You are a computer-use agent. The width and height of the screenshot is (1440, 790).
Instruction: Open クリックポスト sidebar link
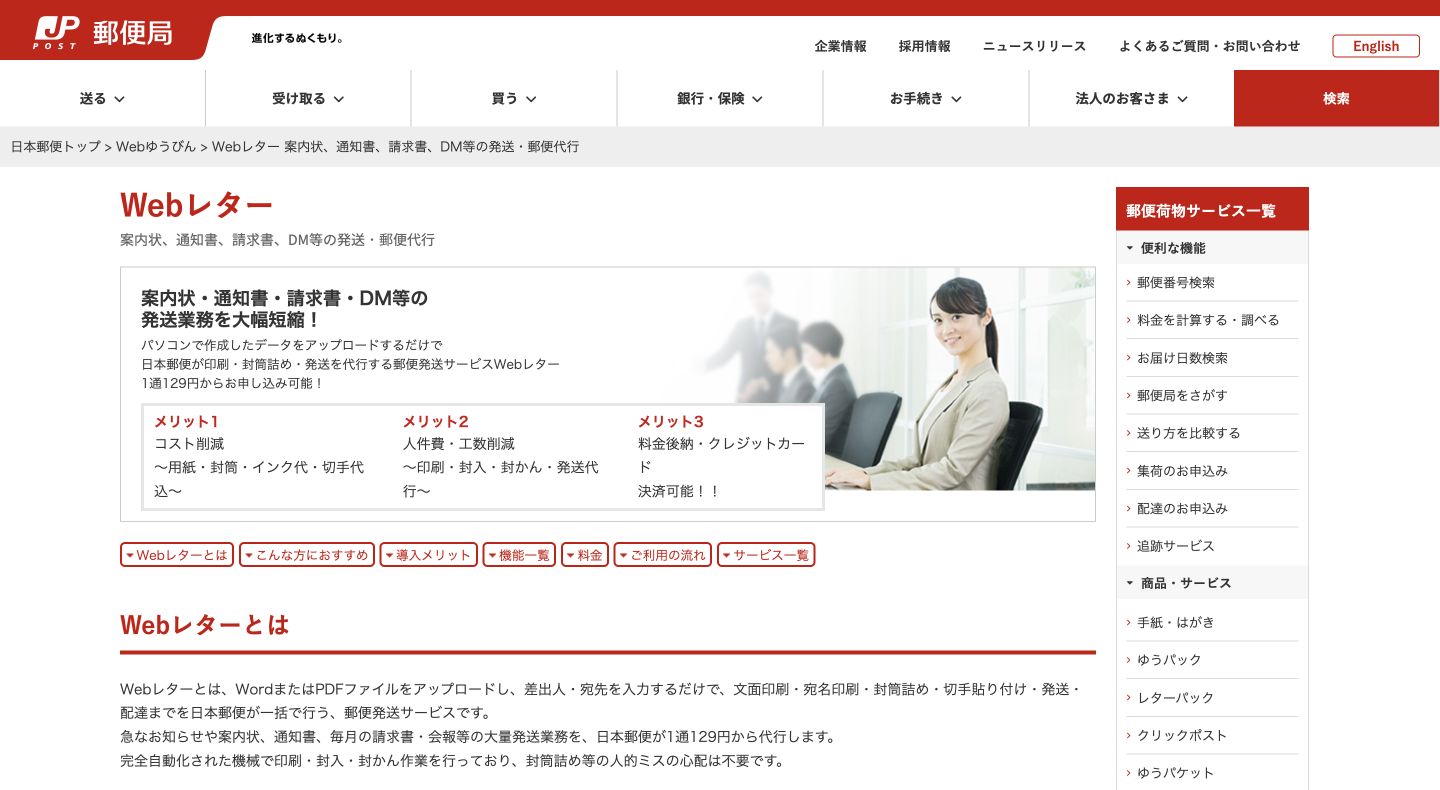[1182, 735]
